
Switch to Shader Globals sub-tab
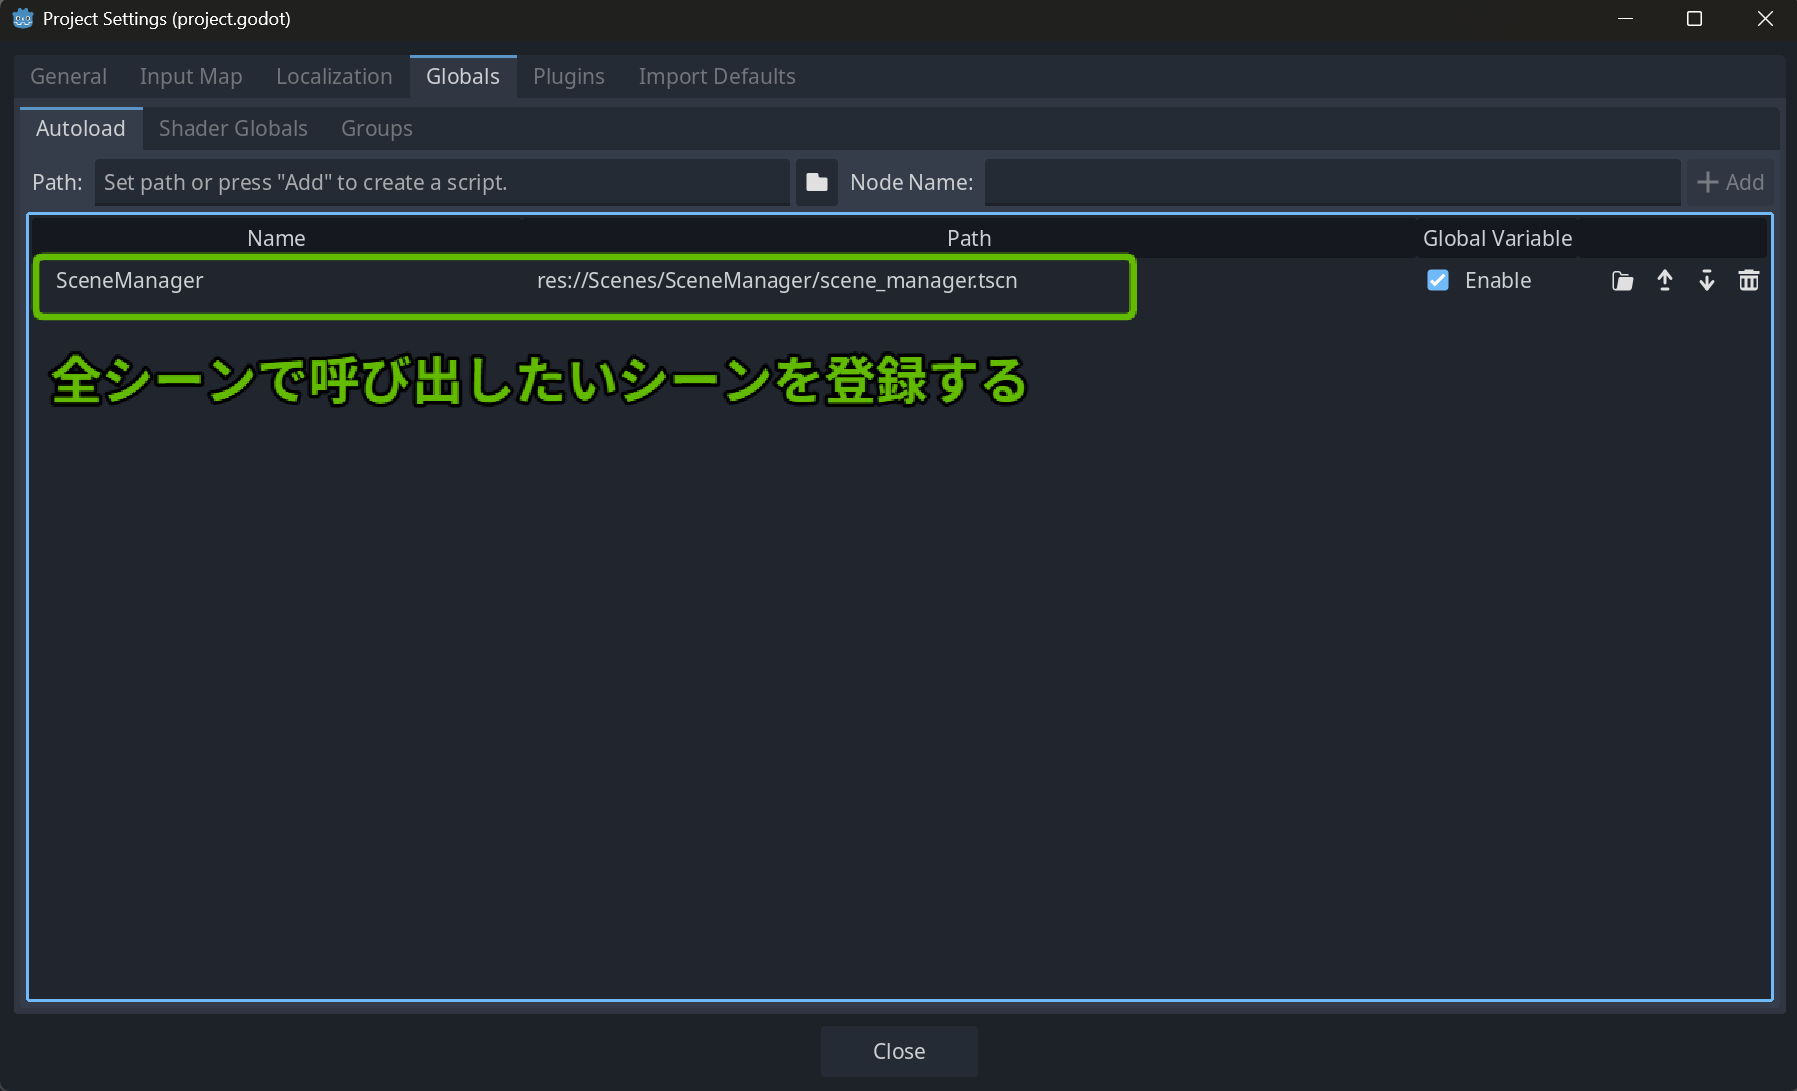click(x=233, y=129)
